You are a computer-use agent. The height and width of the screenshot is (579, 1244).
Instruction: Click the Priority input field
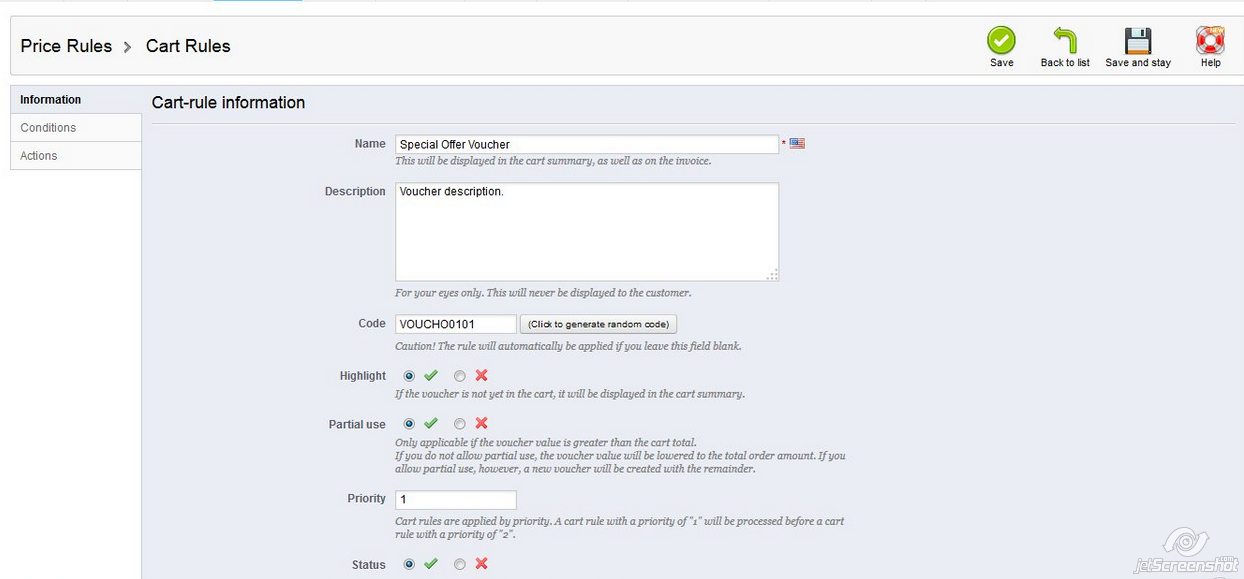(456, 499)
